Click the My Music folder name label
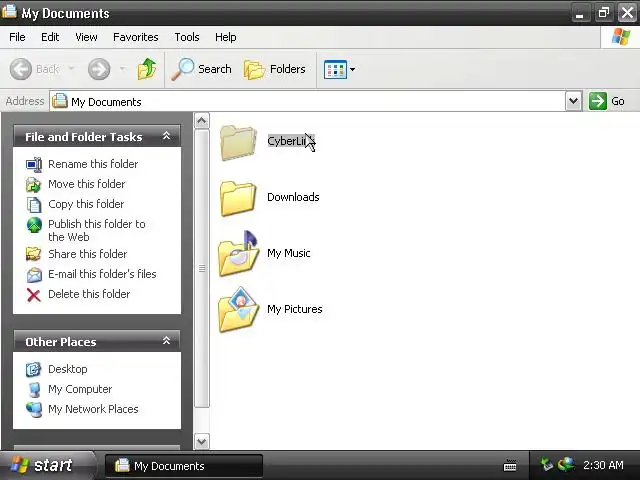The width and height of the screenshot is (640, 480). pos(289,253)
